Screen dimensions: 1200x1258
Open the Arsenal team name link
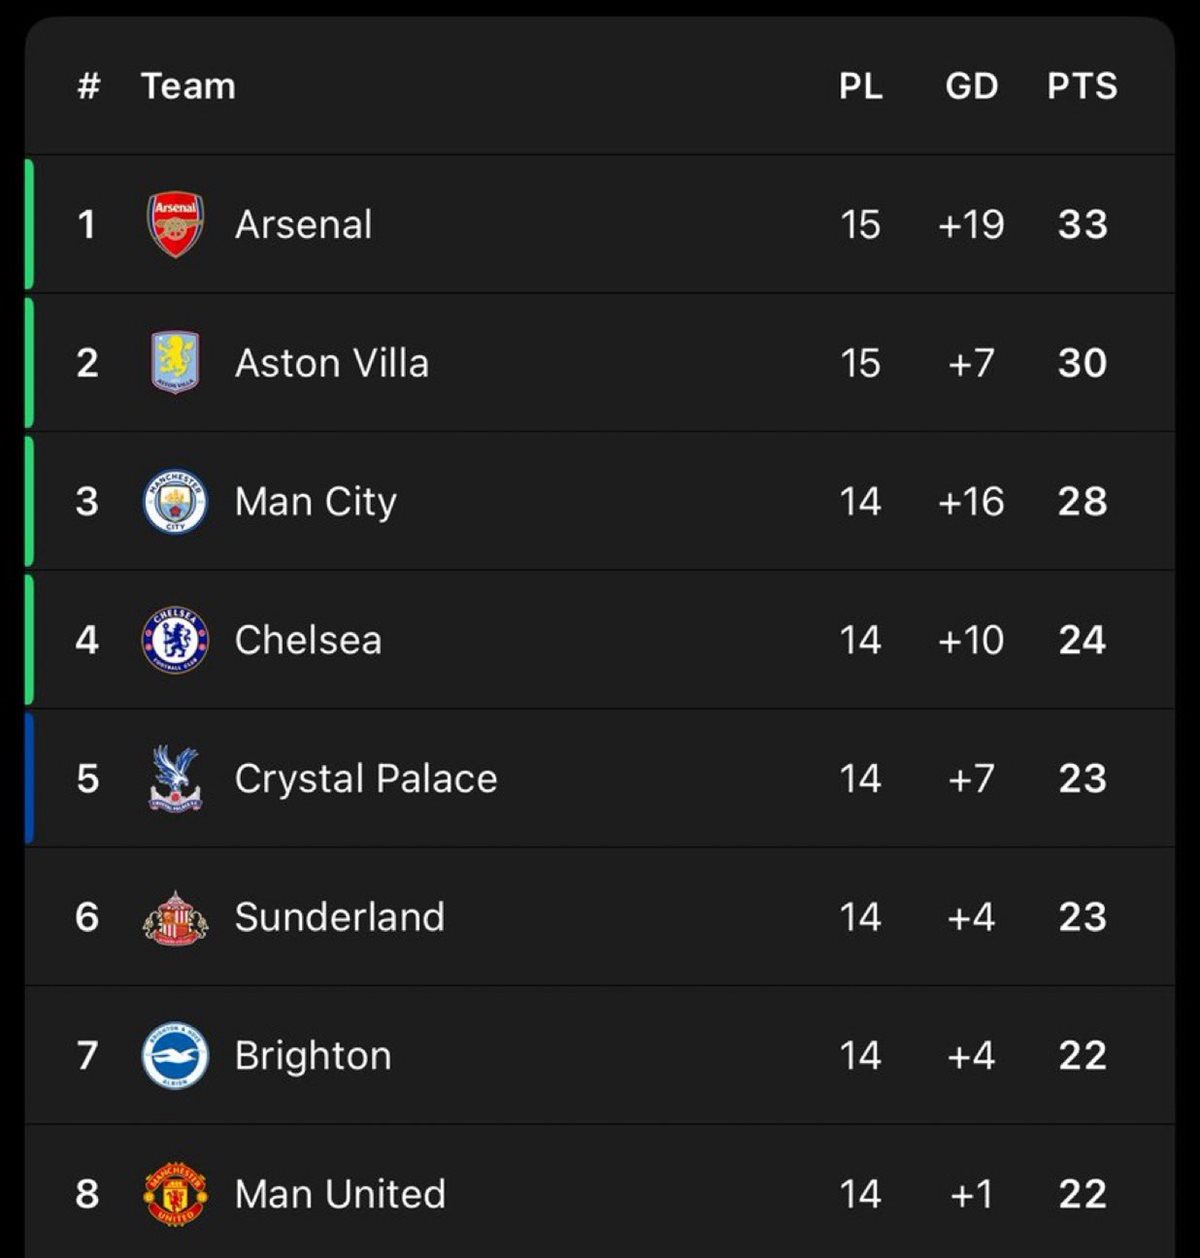303,224
